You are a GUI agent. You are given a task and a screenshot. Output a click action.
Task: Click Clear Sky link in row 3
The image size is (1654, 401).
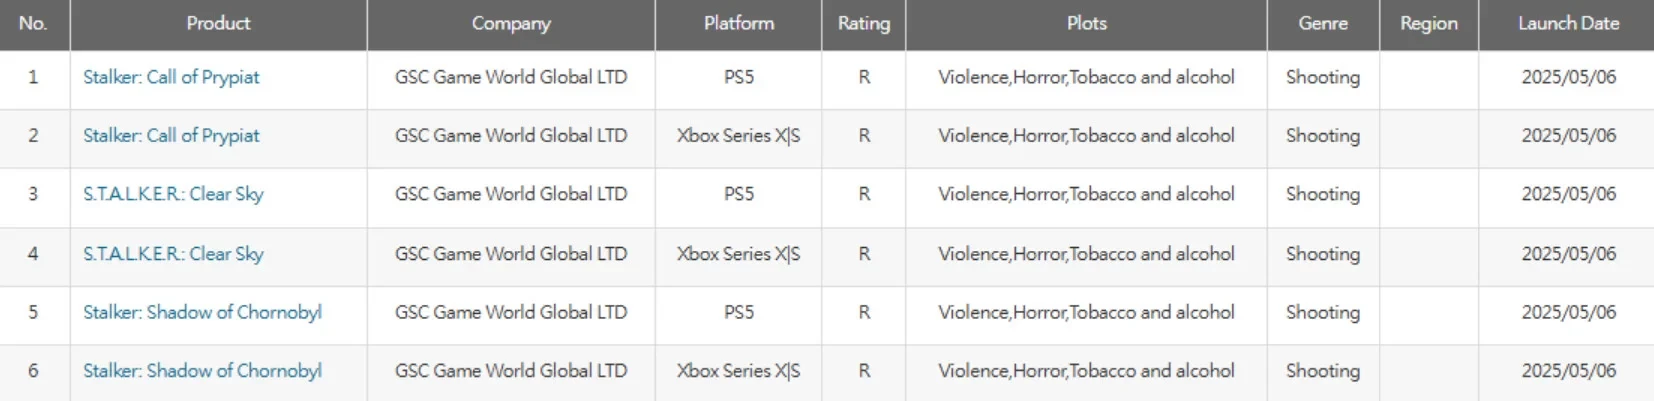173,194
